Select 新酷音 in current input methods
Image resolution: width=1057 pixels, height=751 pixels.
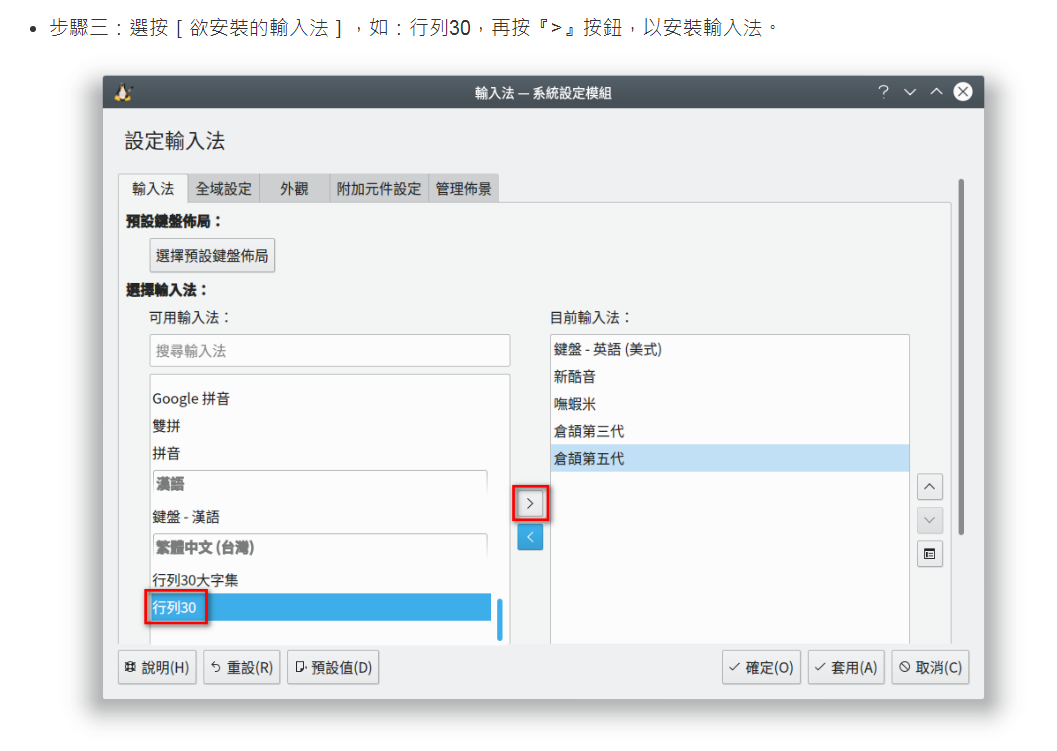coord(730,377)
